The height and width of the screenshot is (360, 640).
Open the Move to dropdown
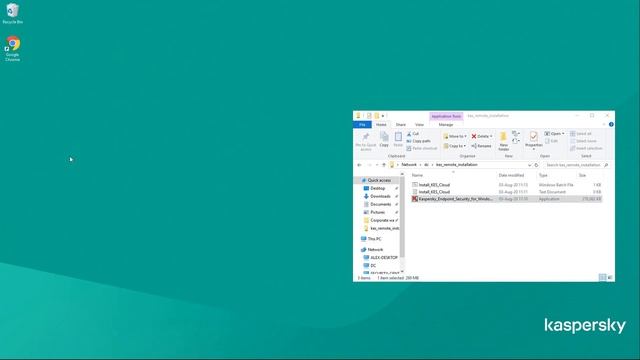click(x=455, y=136)
